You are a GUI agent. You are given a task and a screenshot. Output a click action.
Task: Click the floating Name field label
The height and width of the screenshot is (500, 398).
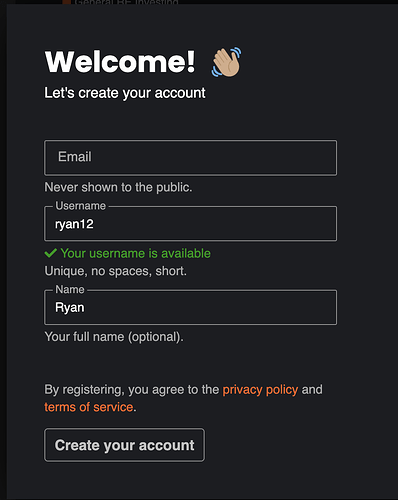click(x=70, y=289)
